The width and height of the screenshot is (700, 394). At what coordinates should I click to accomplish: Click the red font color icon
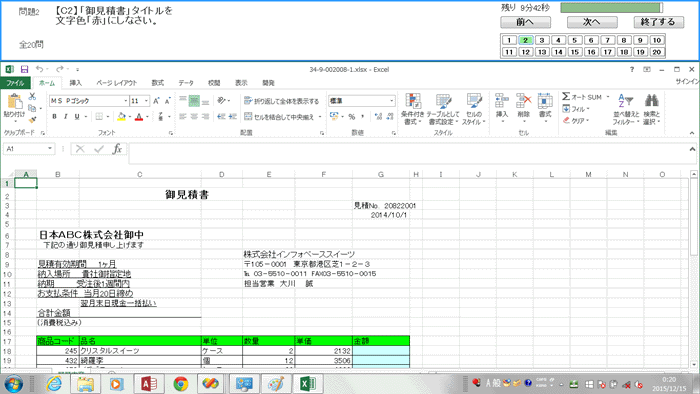[x=139, y=117]
